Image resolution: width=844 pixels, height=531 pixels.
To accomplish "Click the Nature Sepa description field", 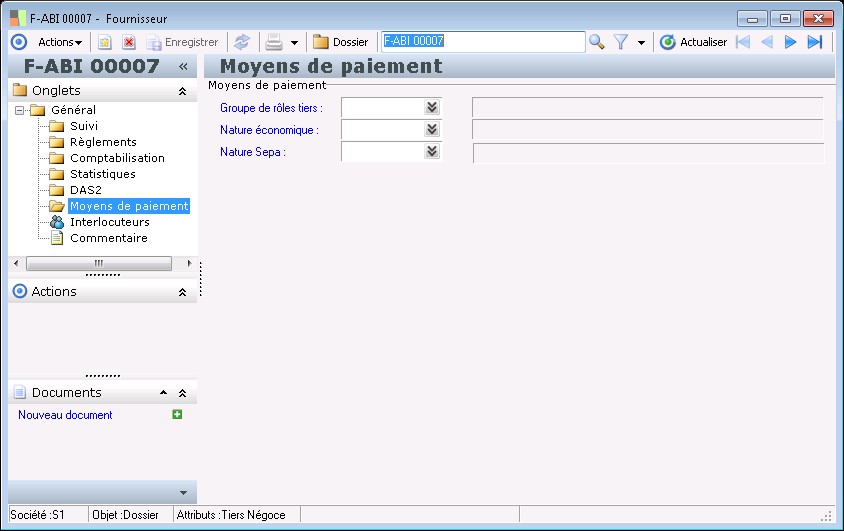I will [x=648, y=152].
